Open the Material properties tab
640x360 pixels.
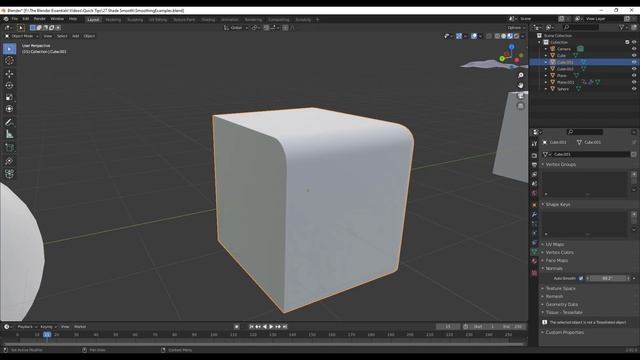[534, 262]
